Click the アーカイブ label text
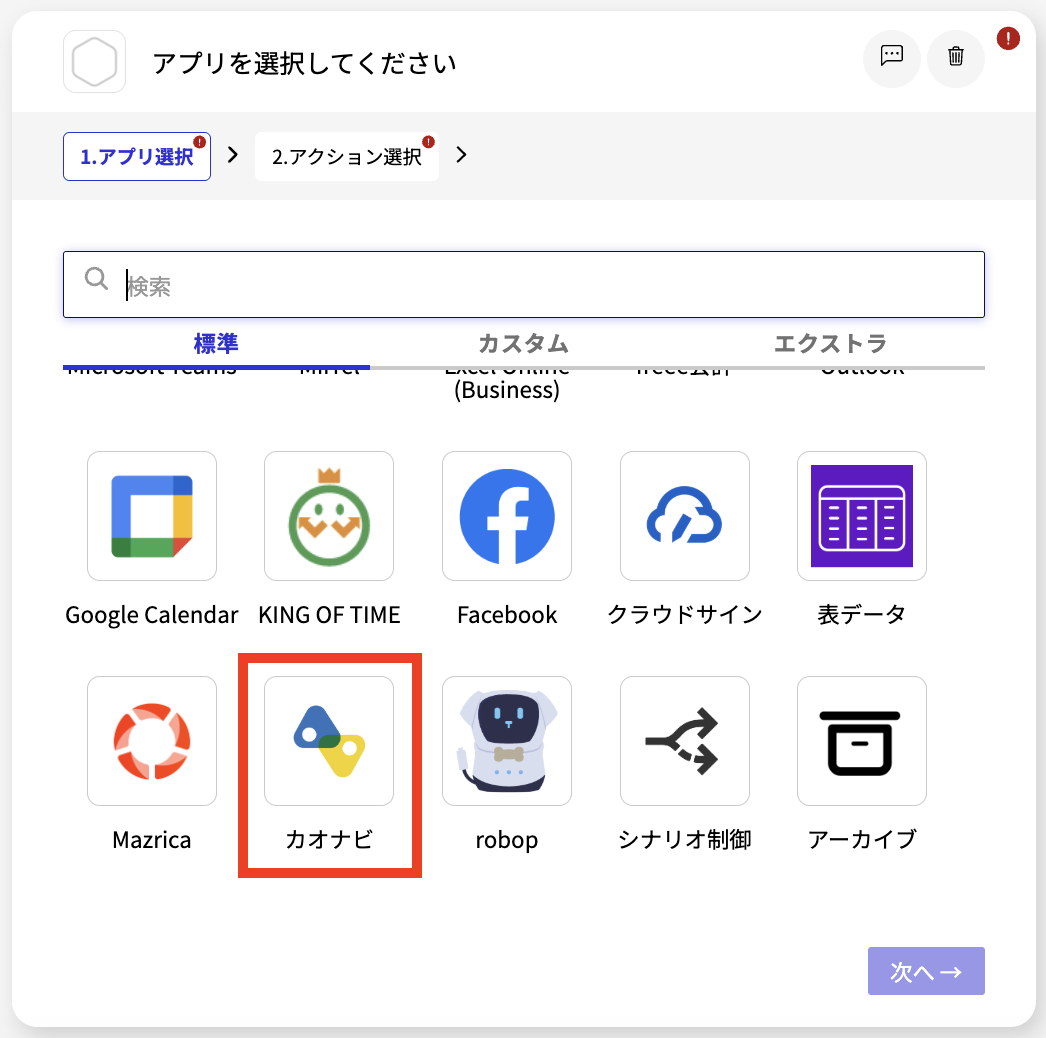 point(862,840)
